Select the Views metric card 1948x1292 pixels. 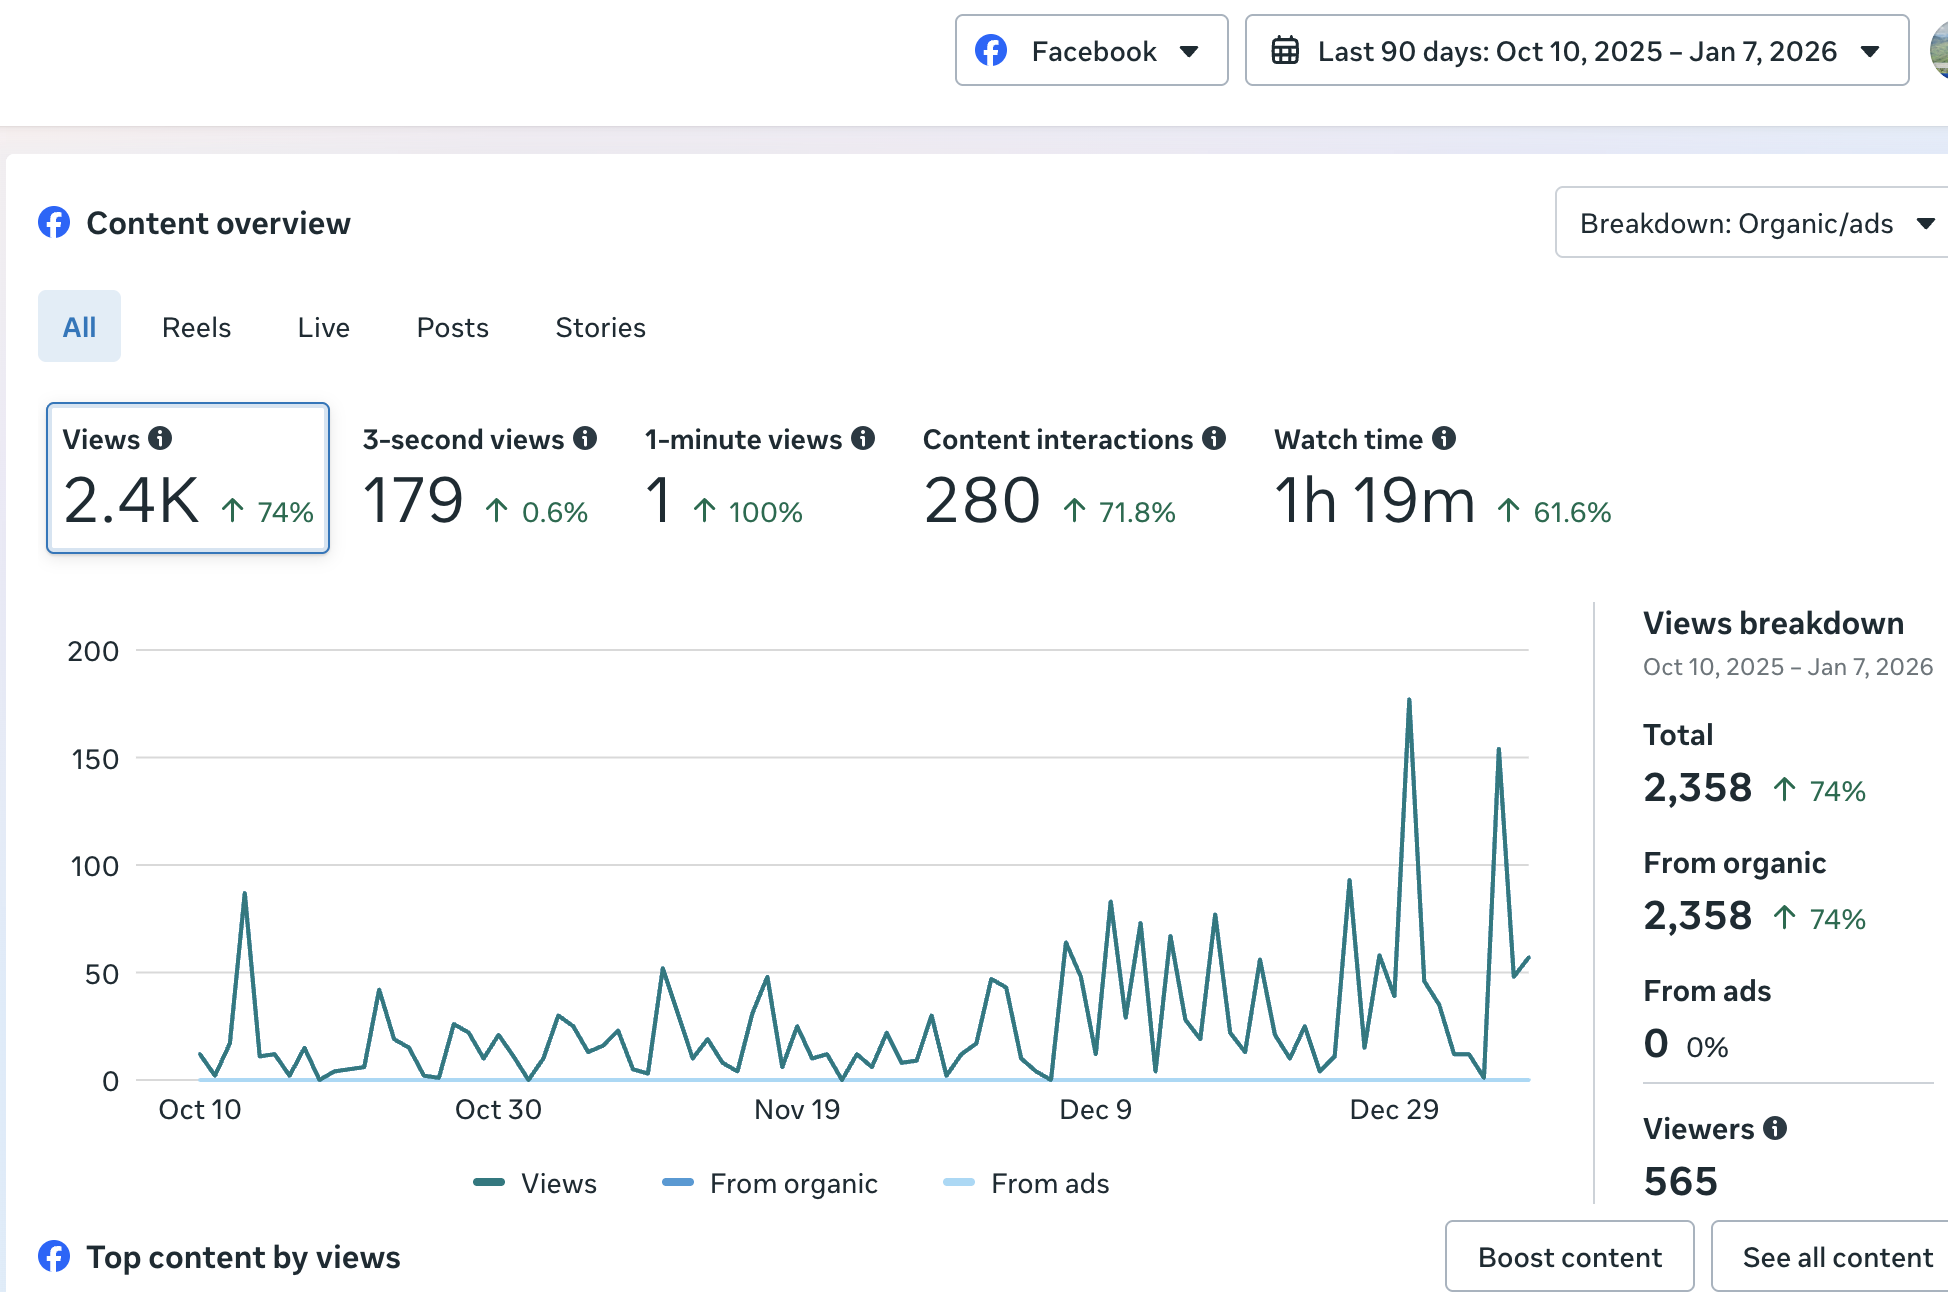[x=188, y=478]
